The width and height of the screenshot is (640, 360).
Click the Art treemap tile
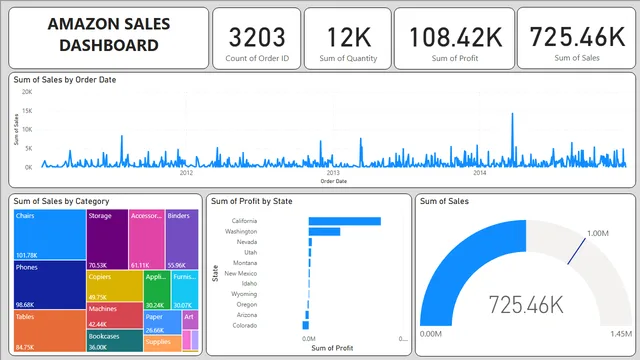click(x=190, y=320)
